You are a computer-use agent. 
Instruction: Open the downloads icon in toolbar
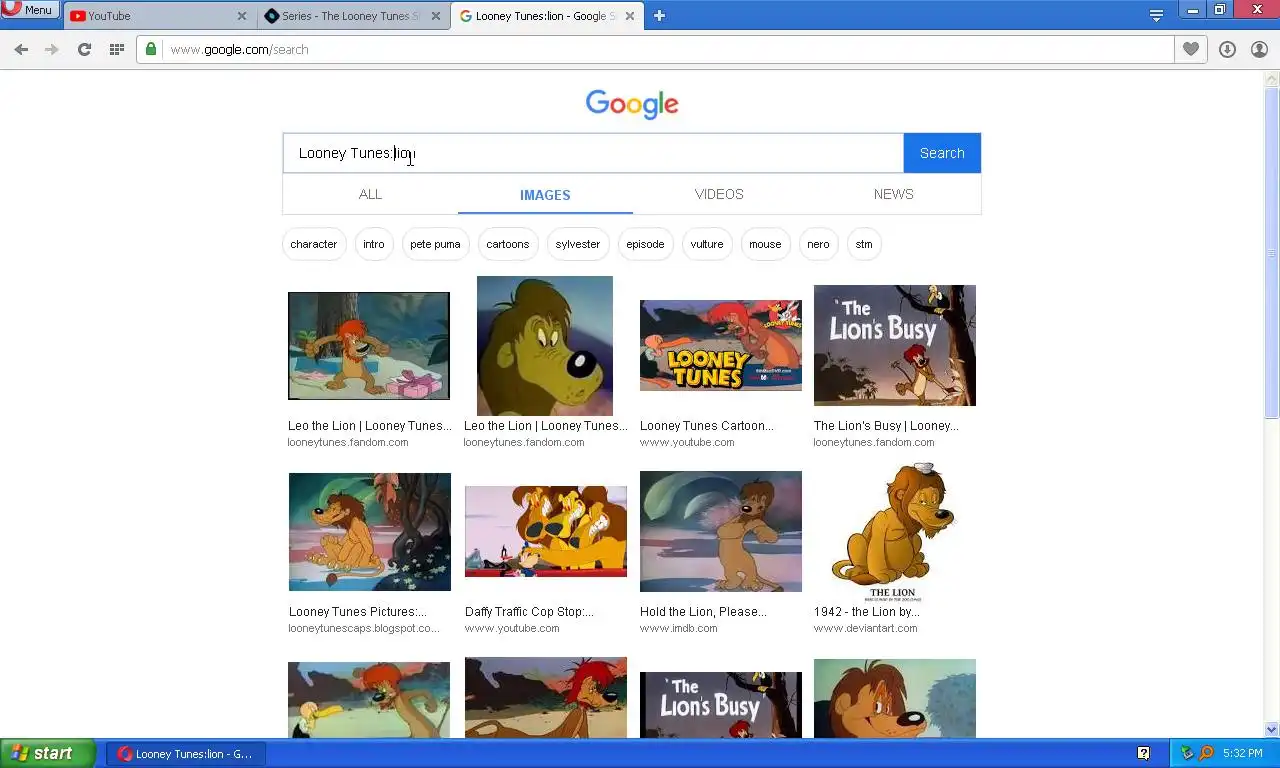coord(1227,49)
